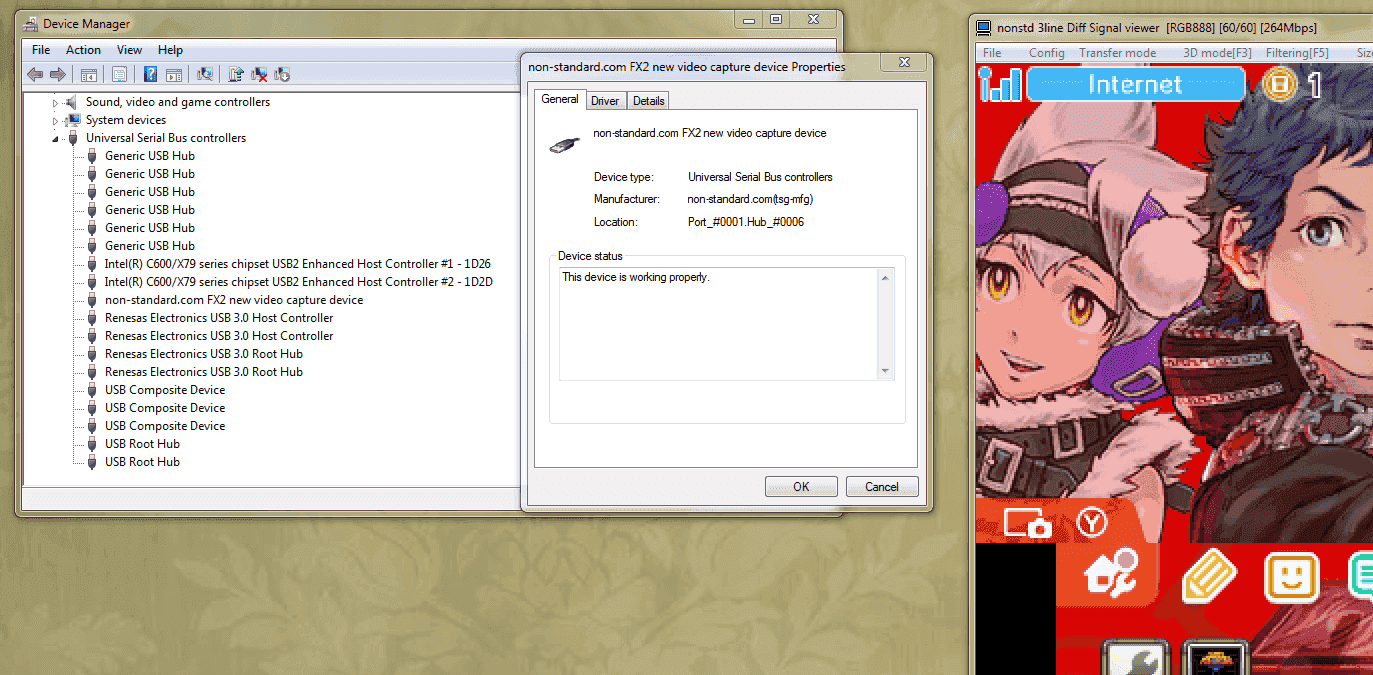
Task: Open File menu in signal viewer
Action: tap(992, 53)
